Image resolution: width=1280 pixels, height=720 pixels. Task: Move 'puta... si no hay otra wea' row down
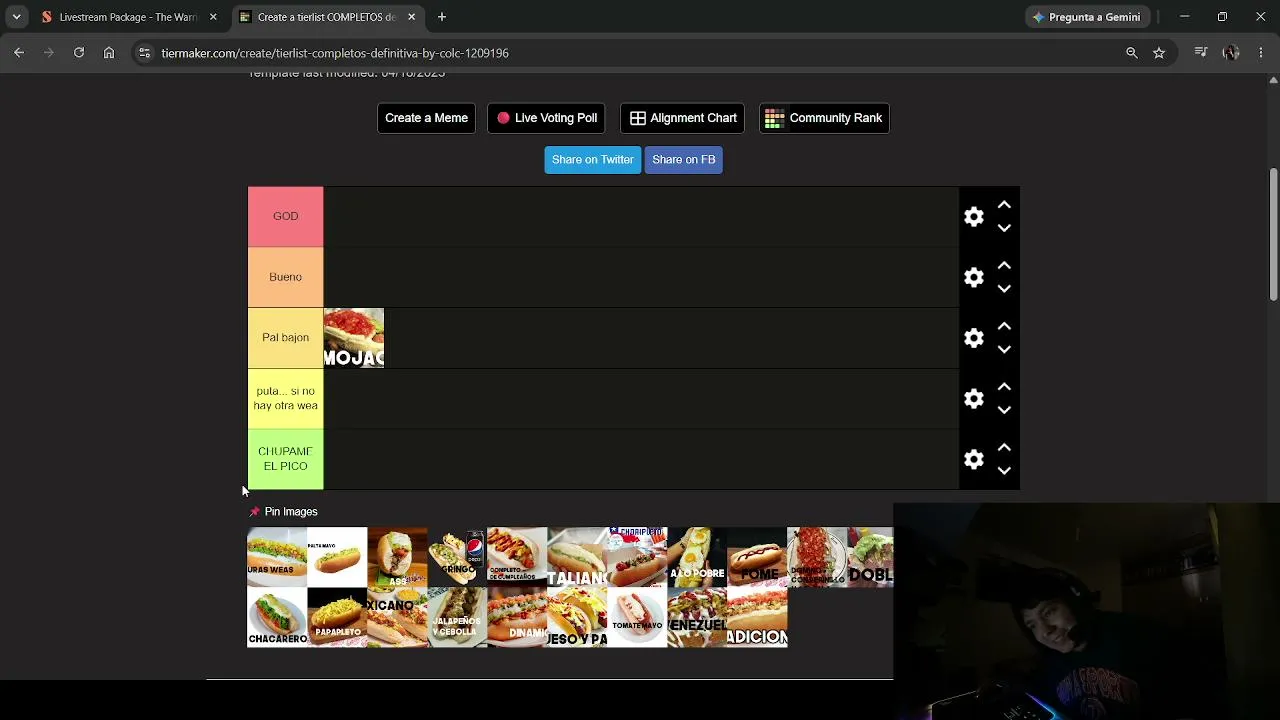1004,410
